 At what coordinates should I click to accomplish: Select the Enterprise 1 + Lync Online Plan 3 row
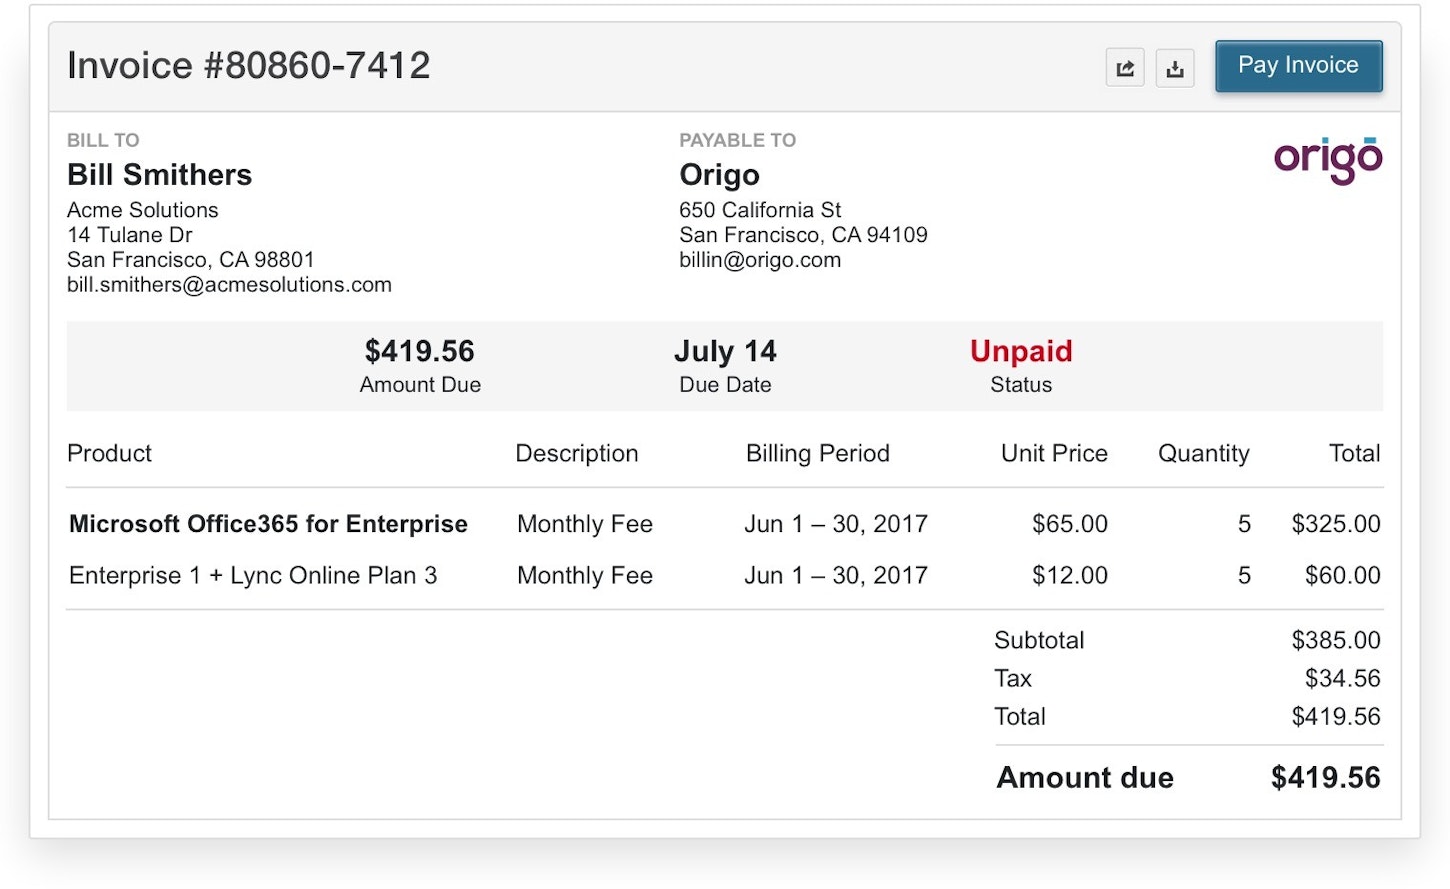[x=253, y=576]
